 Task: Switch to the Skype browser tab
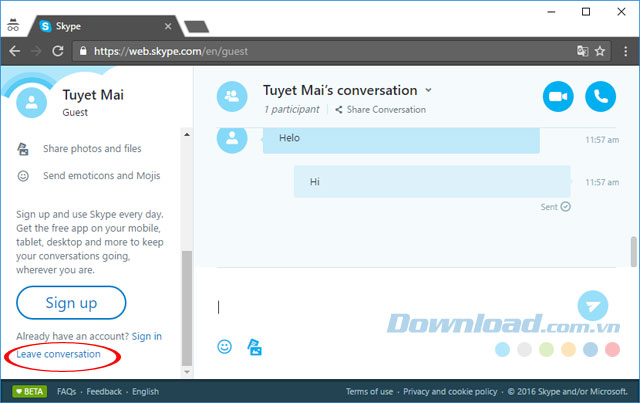[105, 27]
